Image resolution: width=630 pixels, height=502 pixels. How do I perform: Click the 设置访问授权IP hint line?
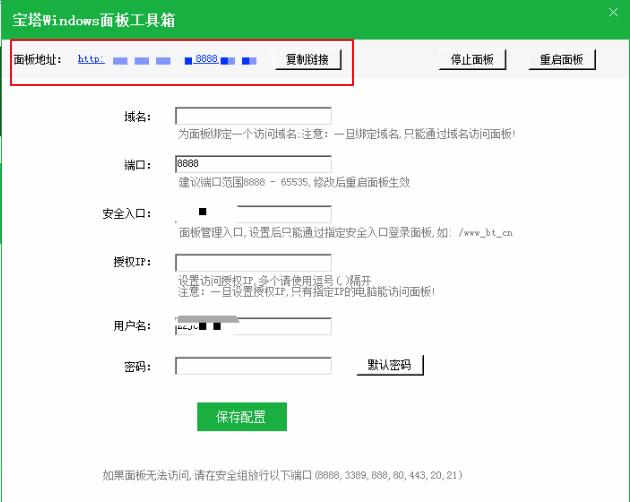274,280
